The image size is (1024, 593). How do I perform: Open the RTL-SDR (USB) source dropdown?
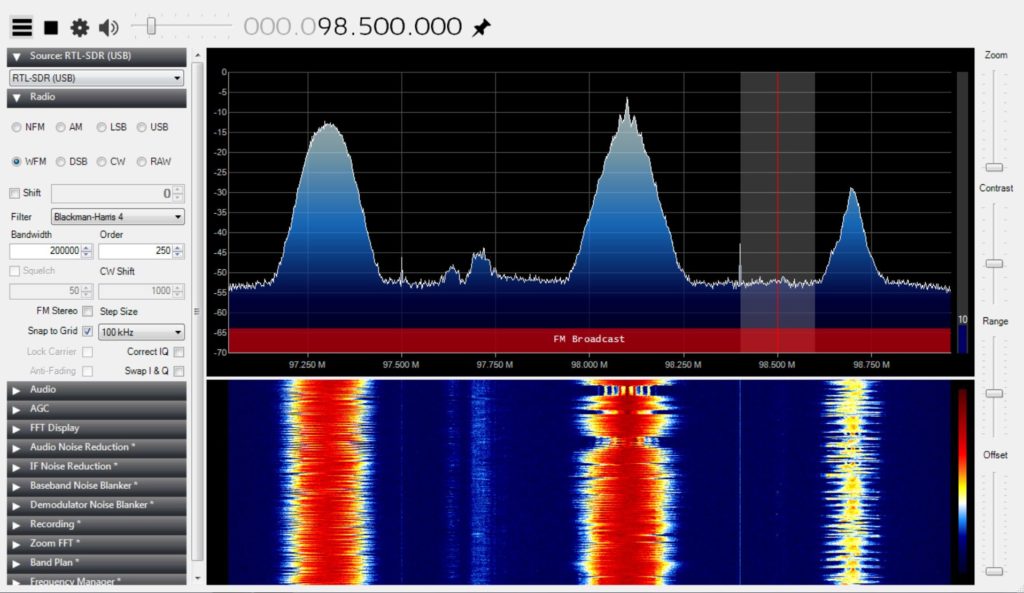[x=96, y=78]
